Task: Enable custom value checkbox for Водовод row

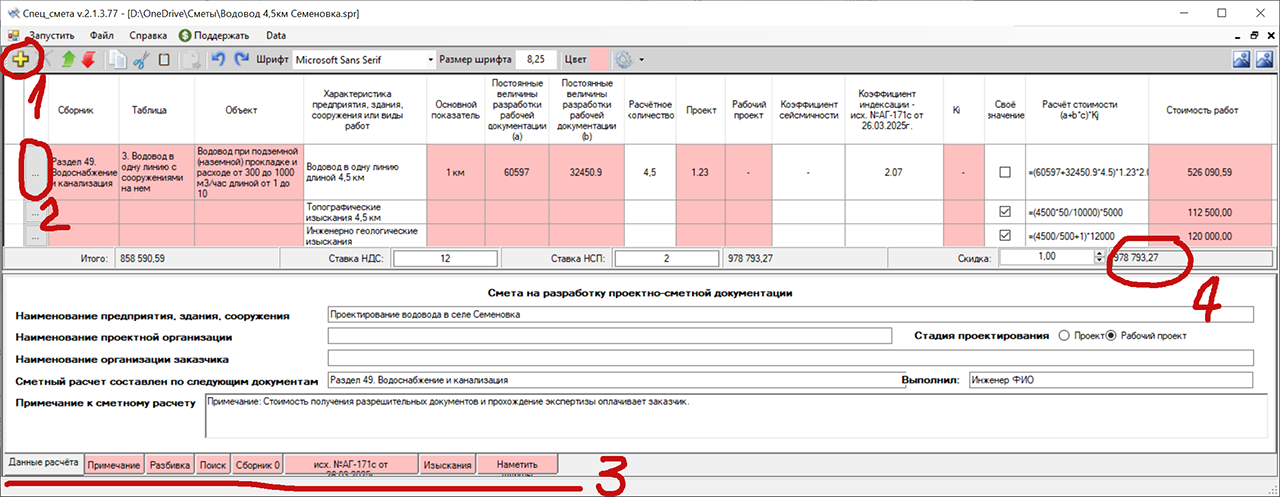Action: (1005, 172)
